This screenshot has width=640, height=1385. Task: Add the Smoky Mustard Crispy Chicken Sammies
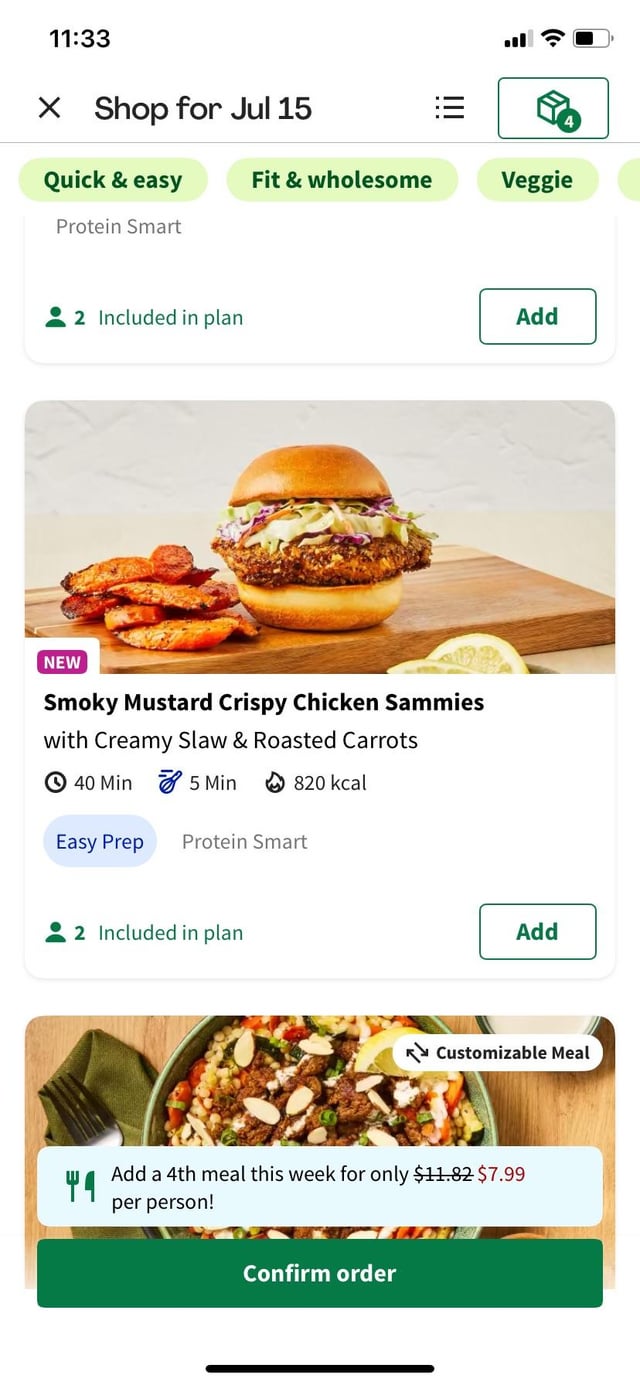537,932
